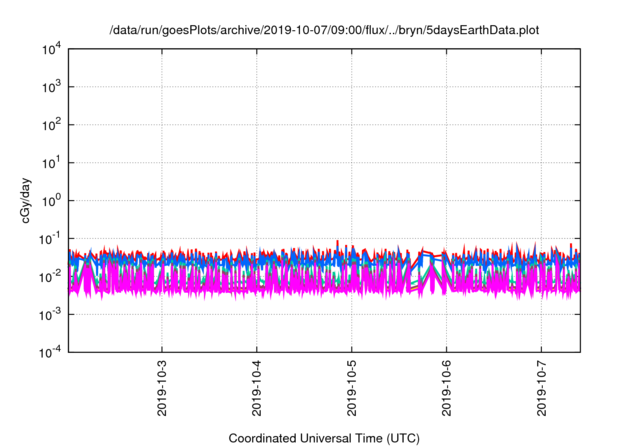Click the plot title file path text
The width and height of the screenshot is (640, 448).
click(x=324, y=30)
